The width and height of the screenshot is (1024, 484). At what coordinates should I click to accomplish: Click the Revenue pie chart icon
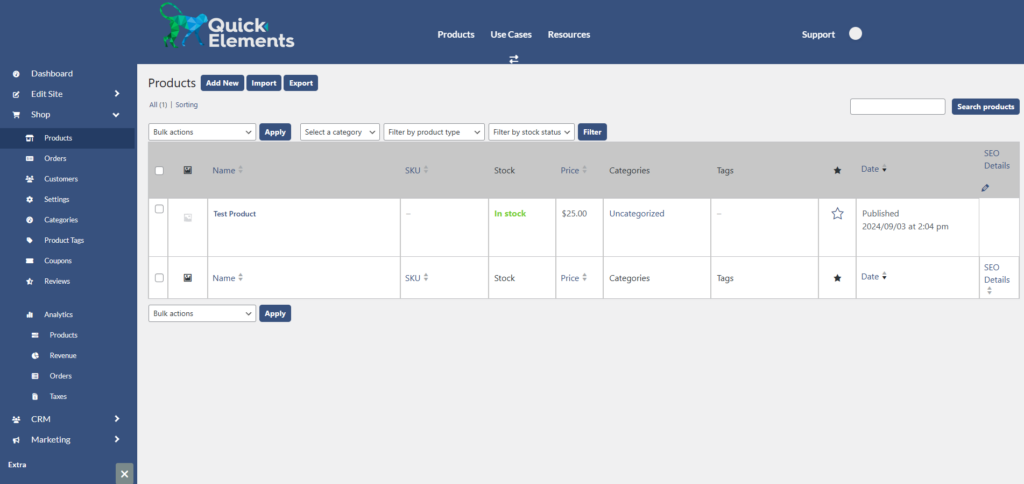(x=35, y=355)
